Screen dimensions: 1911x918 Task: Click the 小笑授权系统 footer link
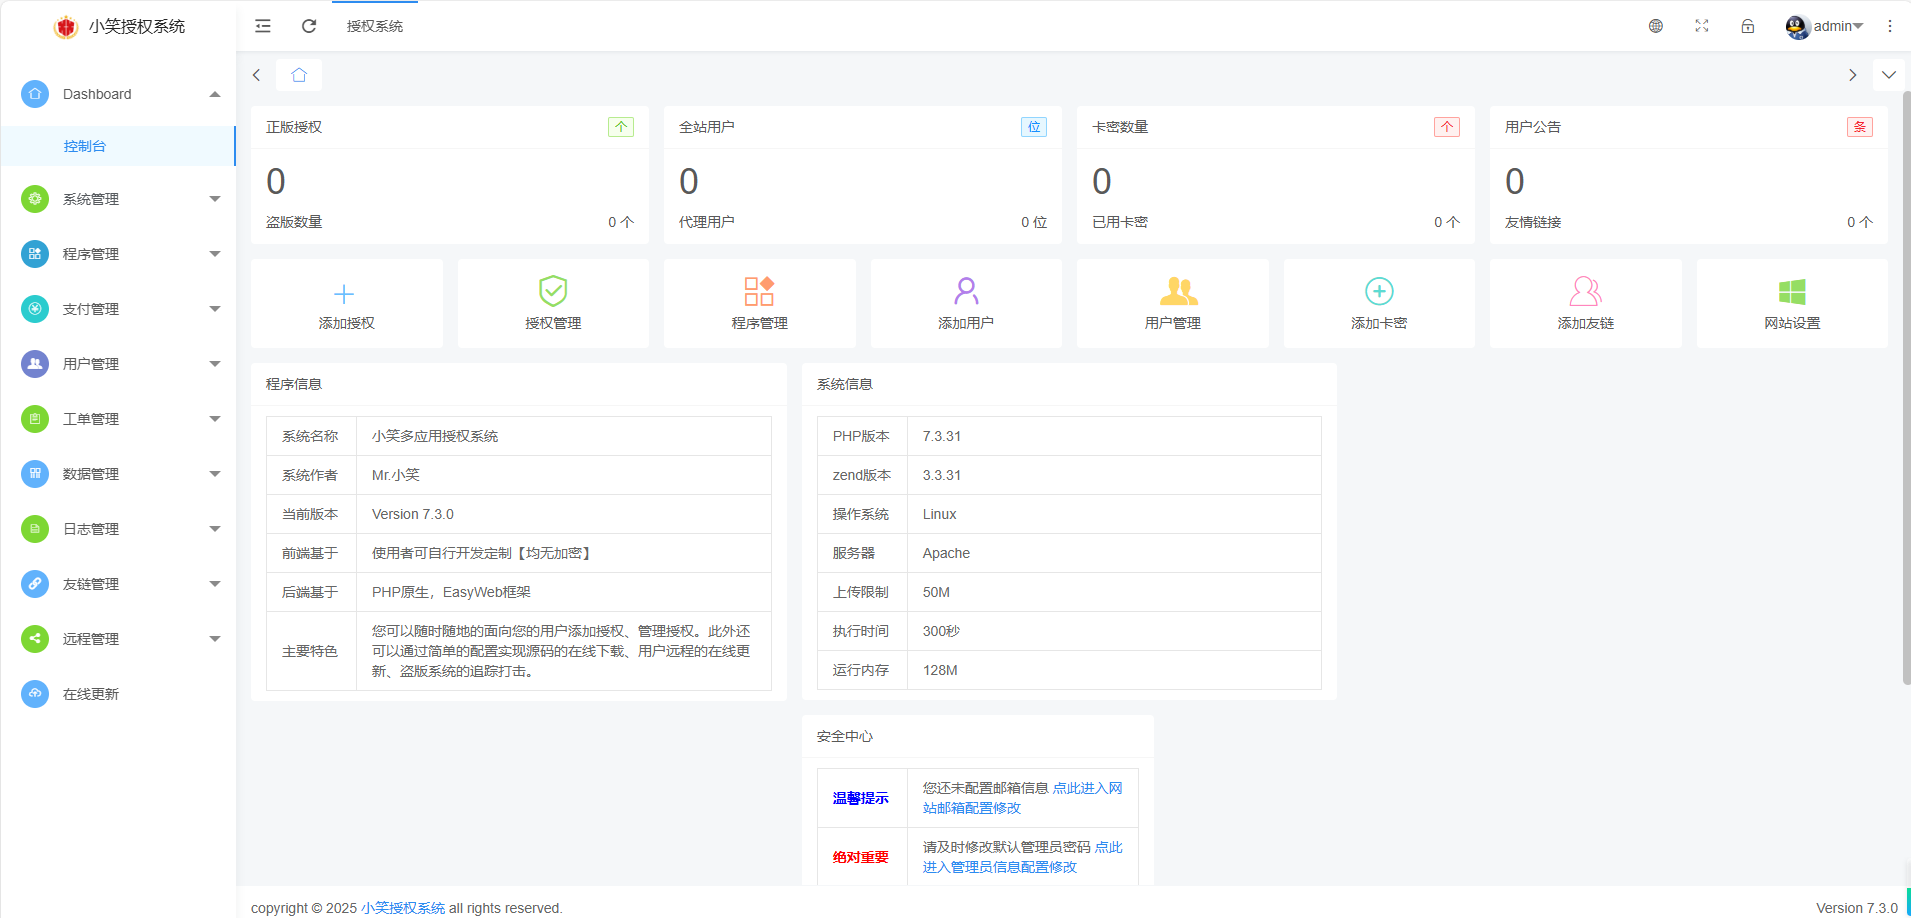403,908
